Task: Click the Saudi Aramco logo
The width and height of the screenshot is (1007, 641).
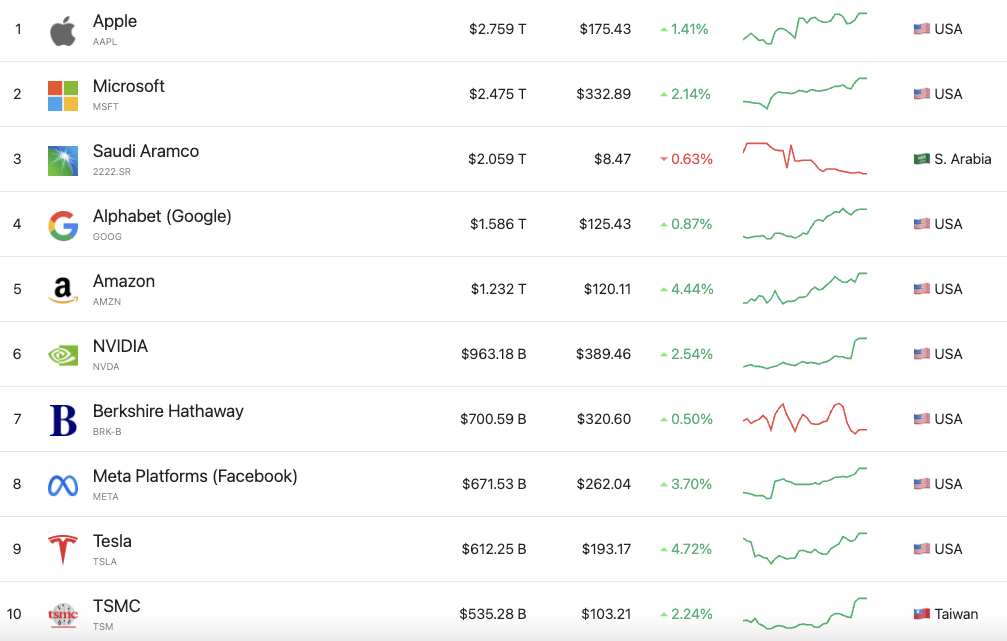Action: coord(63,161)
